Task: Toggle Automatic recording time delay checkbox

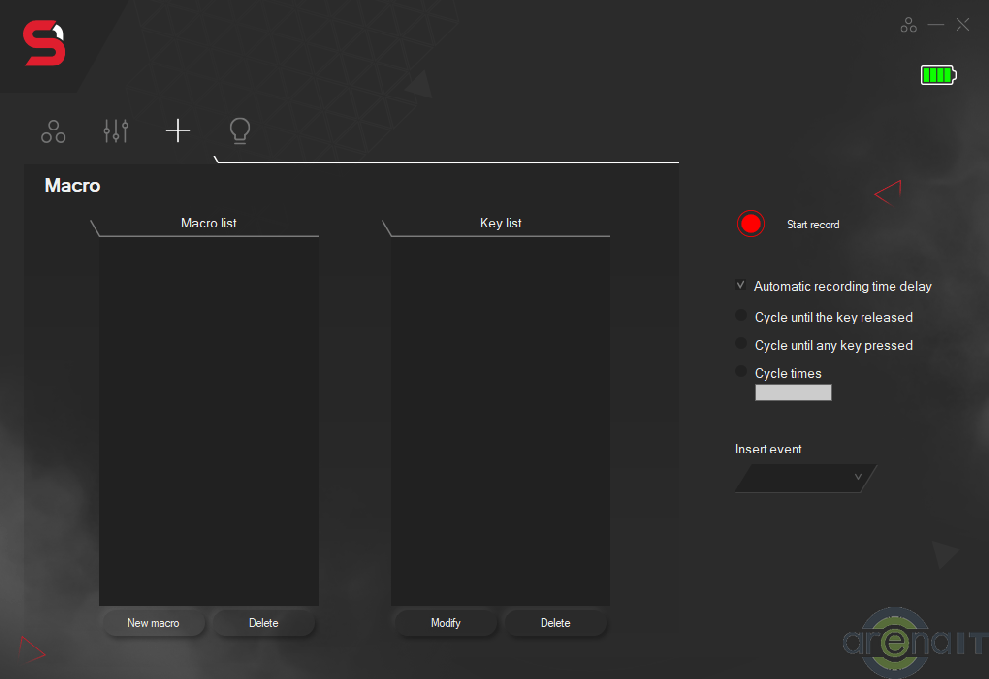Action: [741, 286]
